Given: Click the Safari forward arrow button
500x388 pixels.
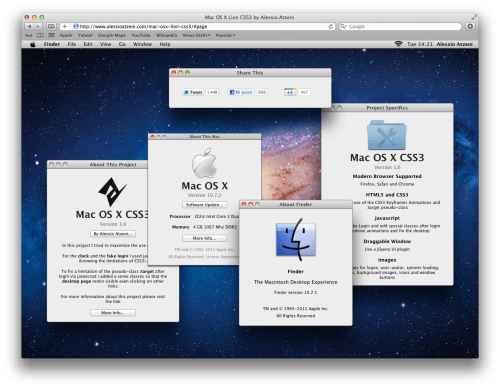Looking at the screenshot, I should tap(38, 26).
